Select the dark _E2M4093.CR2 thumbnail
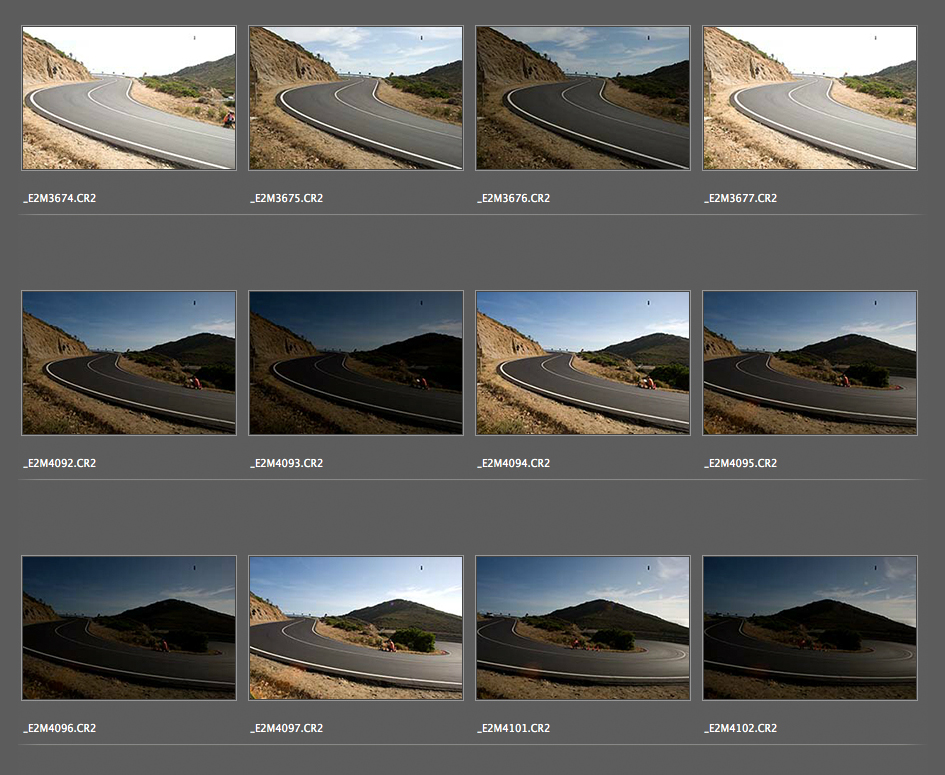The width and height of the screenshot is (945, 775). tap(356, 363)
